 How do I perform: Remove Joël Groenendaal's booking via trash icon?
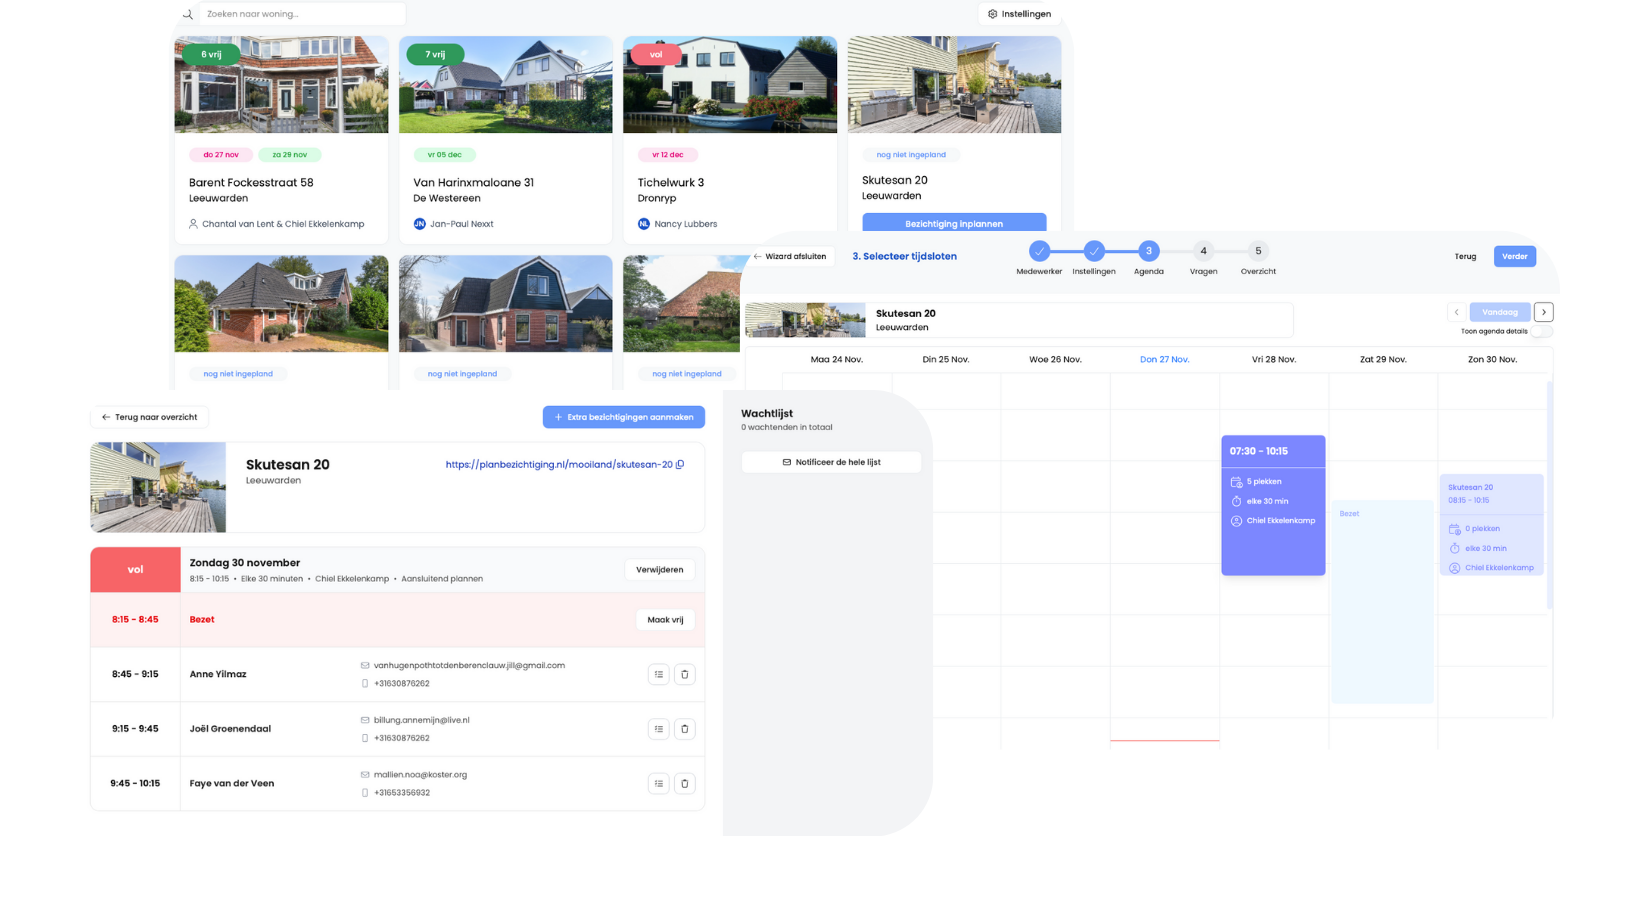684,729
